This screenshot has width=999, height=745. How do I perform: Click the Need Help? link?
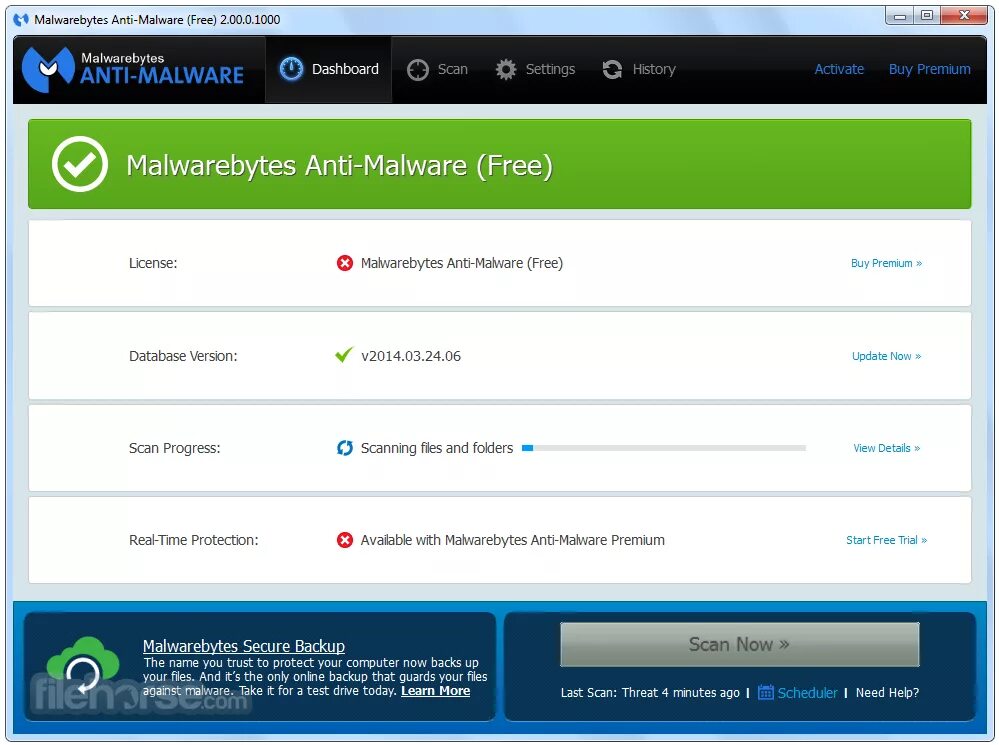pos(887,692)
